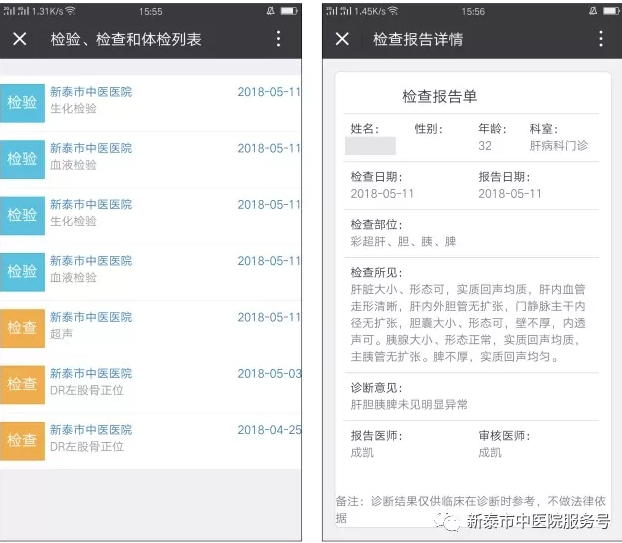Open DR左股骨正位 record from 2018-05-03

point(150,381)
